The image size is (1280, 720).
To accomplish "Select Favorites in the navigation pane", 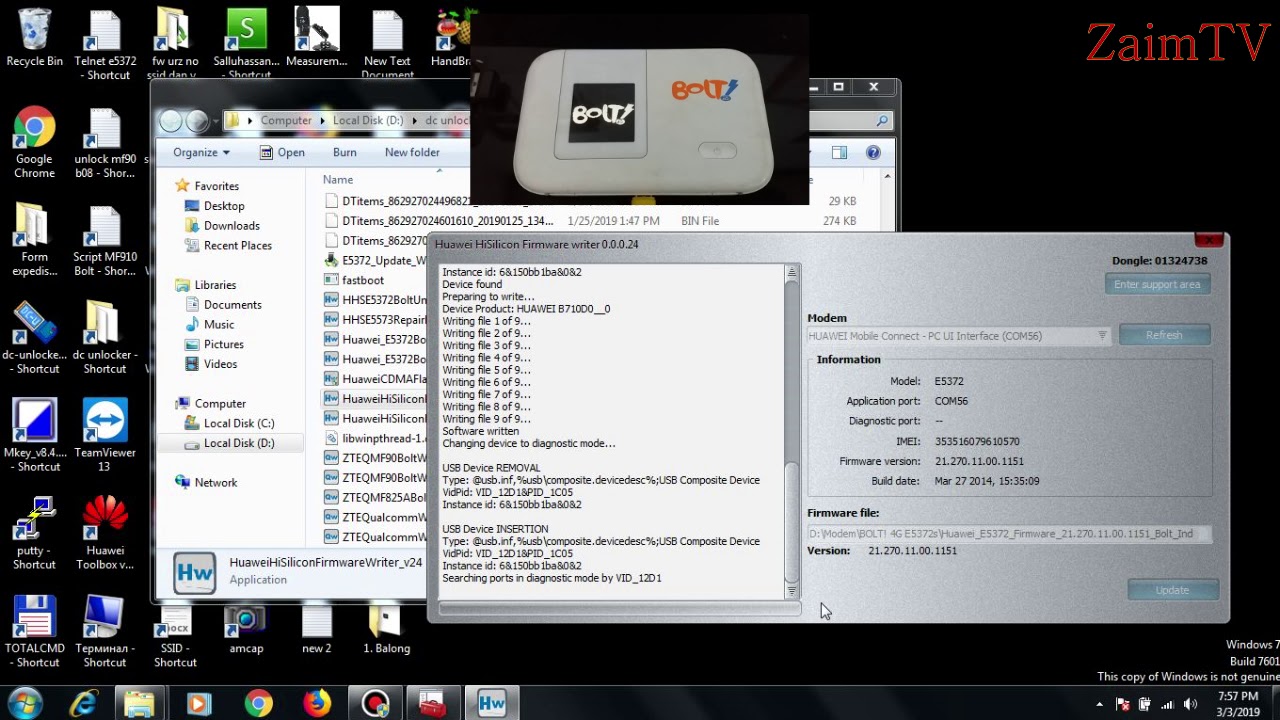I will click(216, 186).
